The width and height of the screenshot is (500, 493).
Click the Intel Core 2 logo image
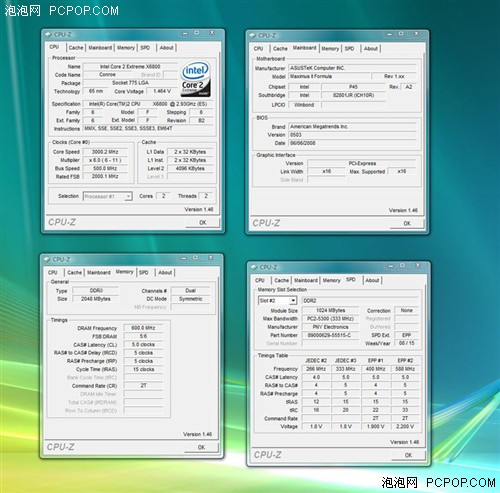[x=196, y=78]
